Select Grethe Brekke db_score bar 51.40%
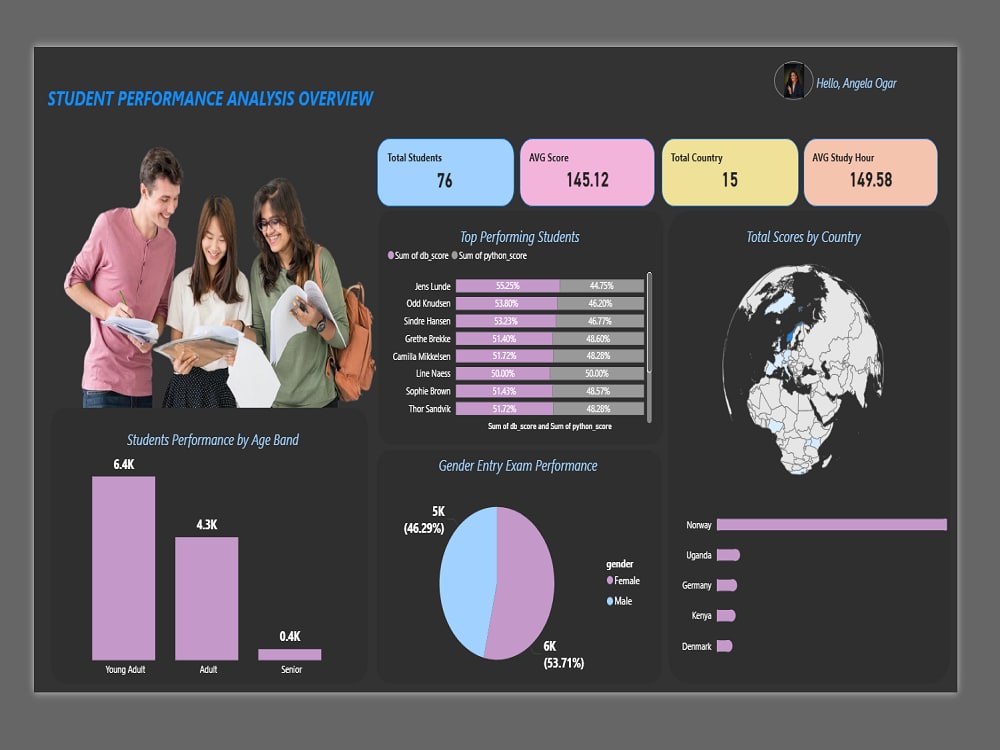This screenshot has width=1000, height=750. point(504,339)
